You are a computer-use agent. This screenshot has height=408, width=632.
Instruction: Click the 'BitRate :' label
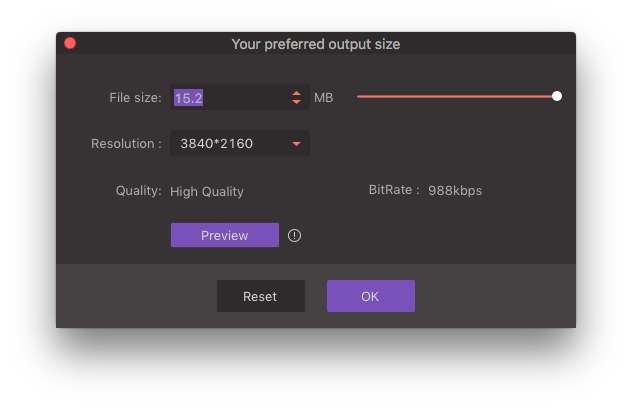[394, 191]
